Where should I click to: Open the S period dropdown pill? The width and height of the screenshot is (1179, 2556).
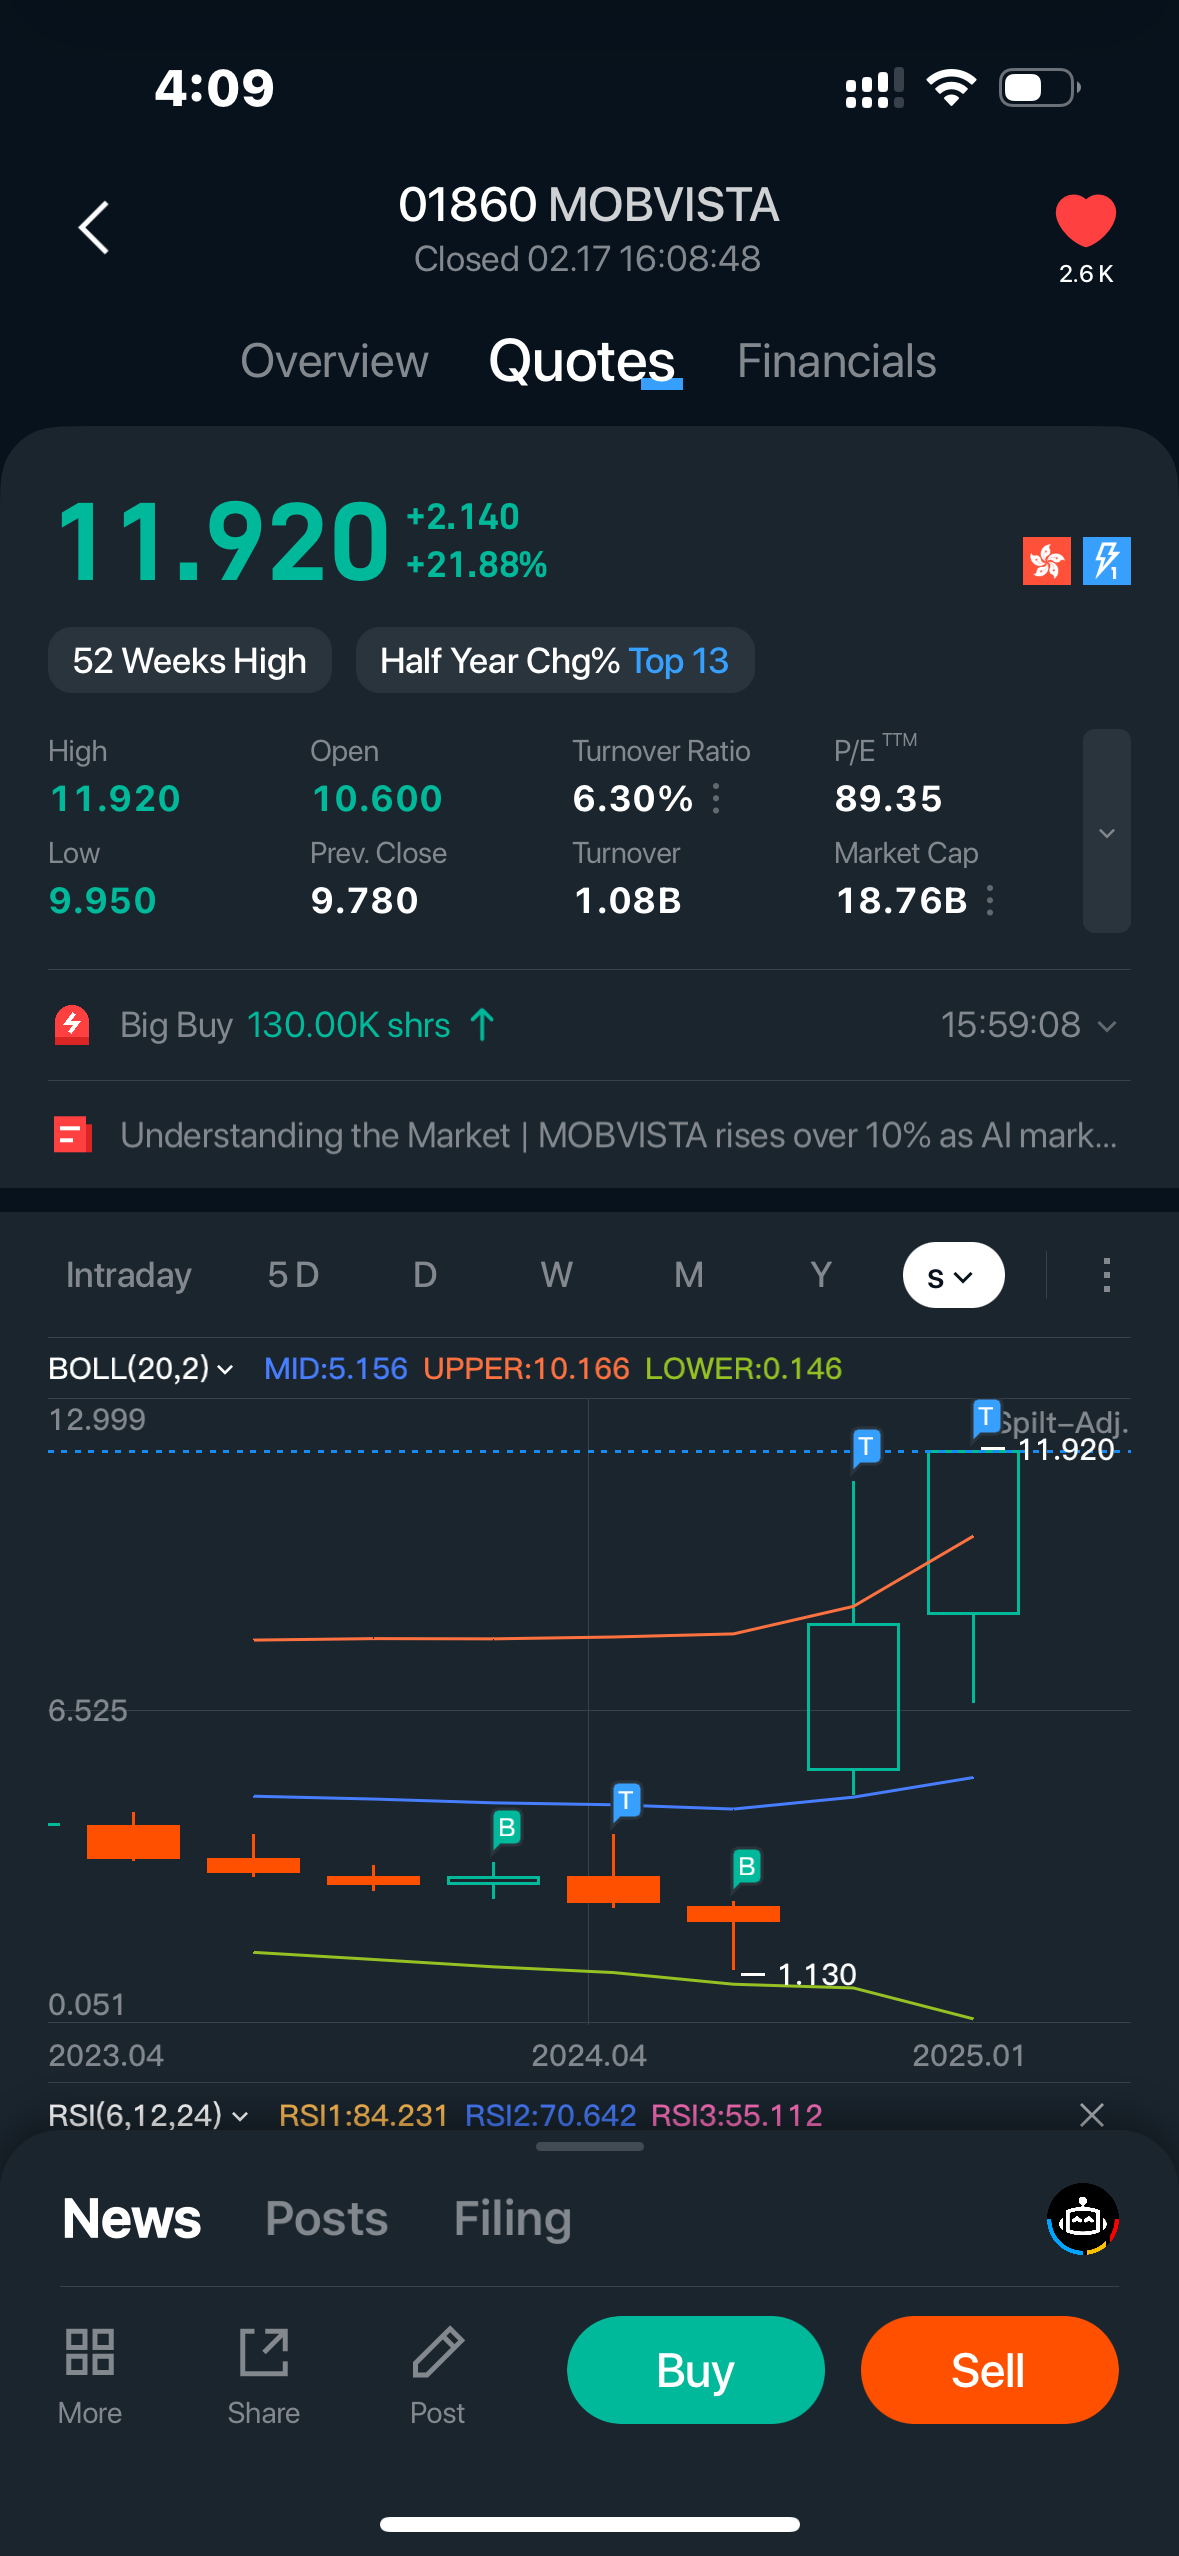tap(953, 1275)
